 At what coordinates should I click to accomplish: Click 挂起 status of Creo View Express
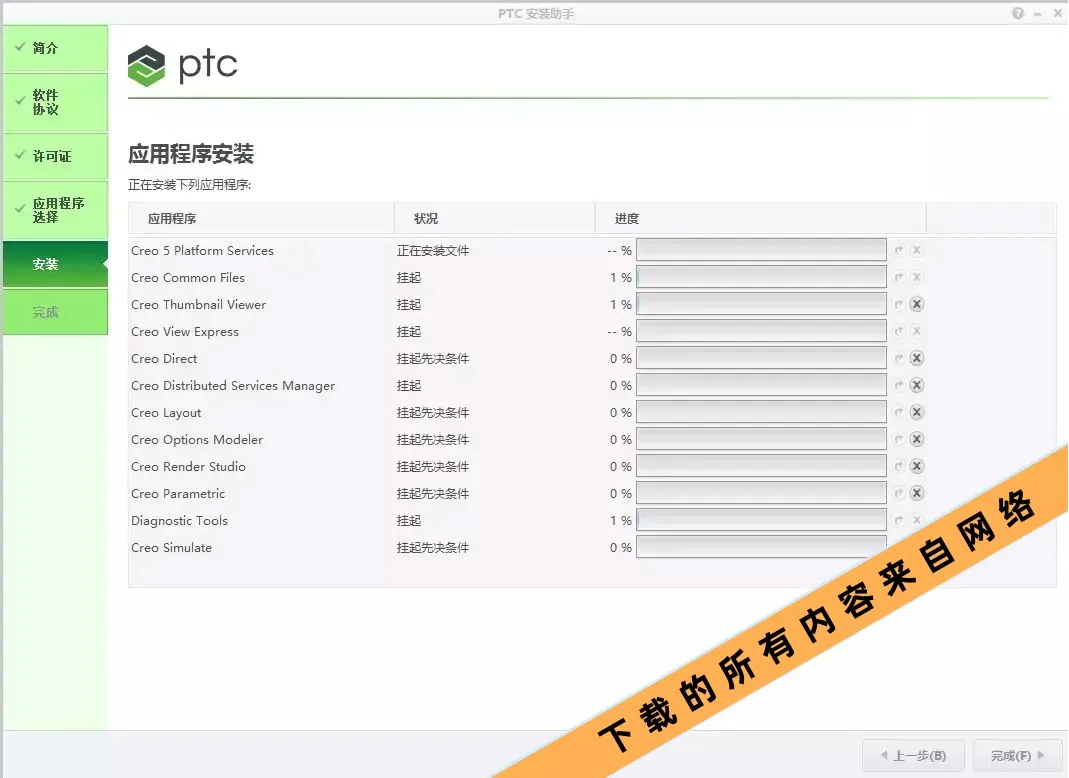click(x=409, y=331)
